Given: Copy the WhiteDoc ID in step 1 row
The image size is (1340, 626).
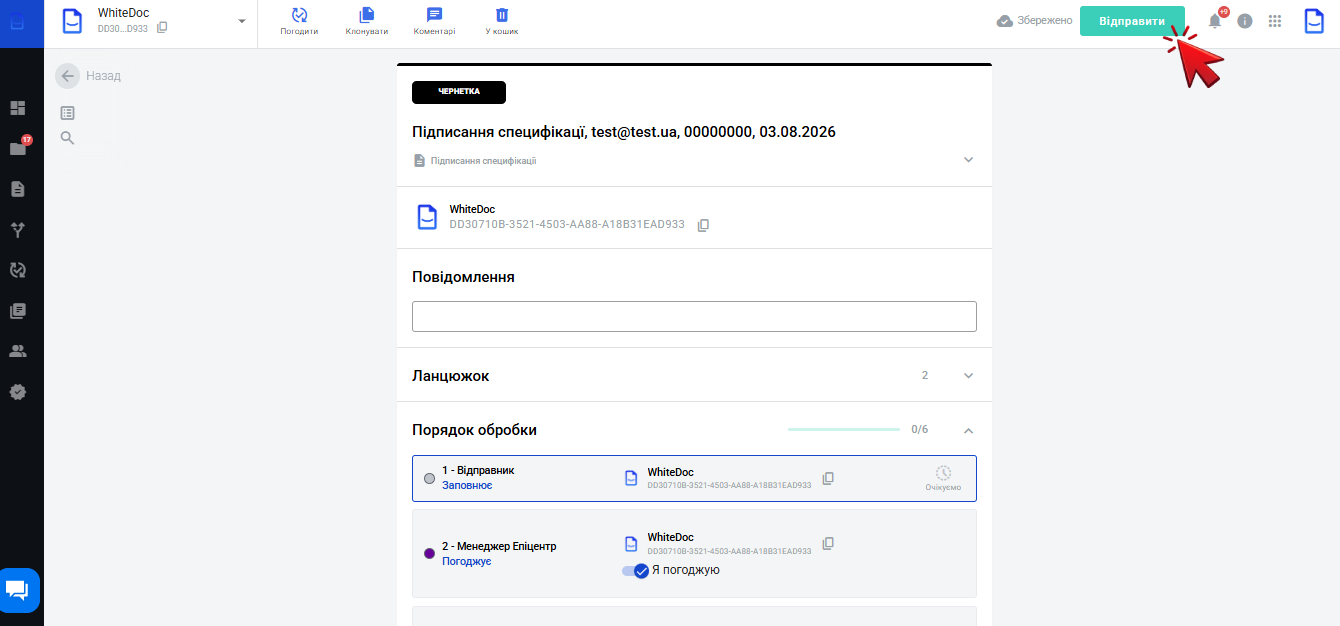Looking at the screenshot, I should pos(828,479).
